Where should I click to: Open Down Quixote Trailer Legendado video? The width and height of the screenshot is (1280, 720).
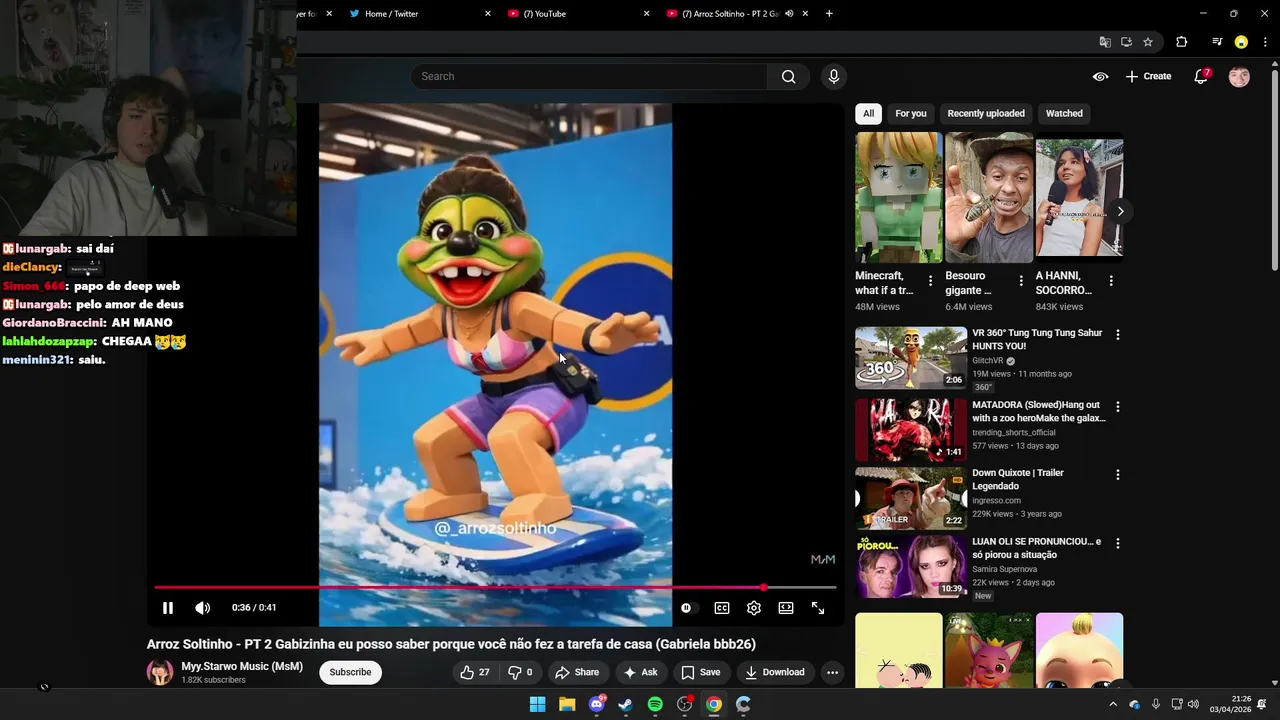[911, 498]
